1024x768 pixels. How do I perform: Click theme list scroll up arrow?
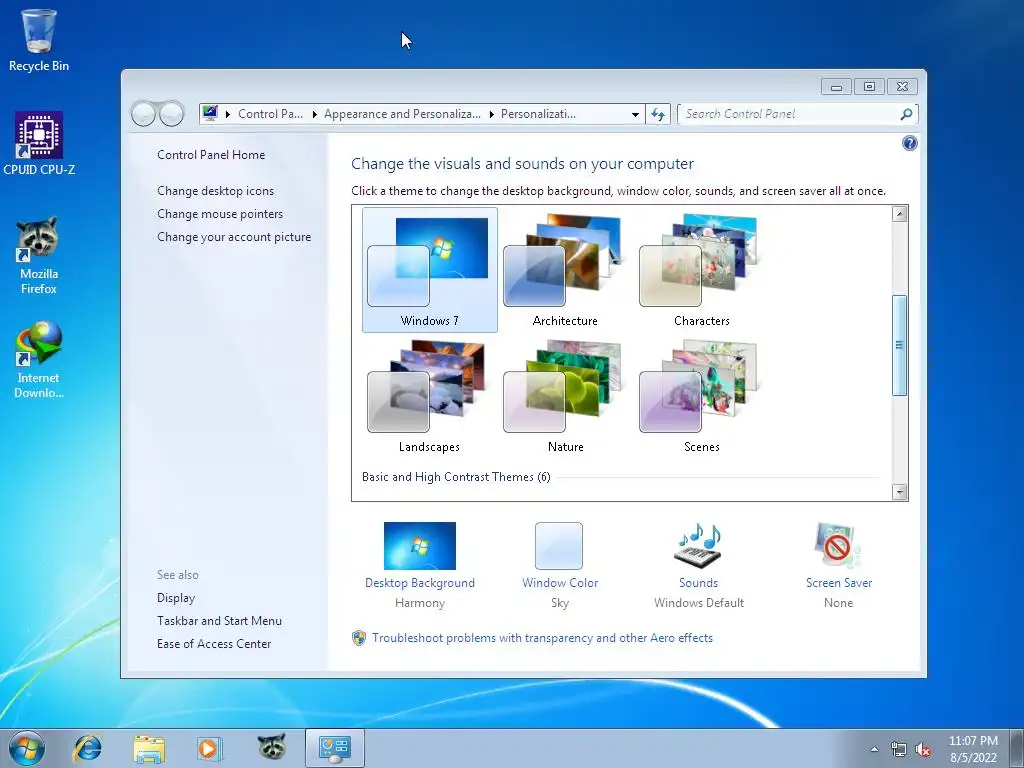pos(899,214)
